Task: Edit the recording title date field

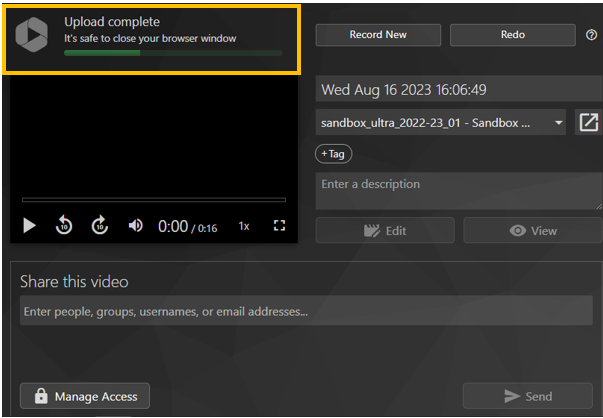Action: point(459,90)
